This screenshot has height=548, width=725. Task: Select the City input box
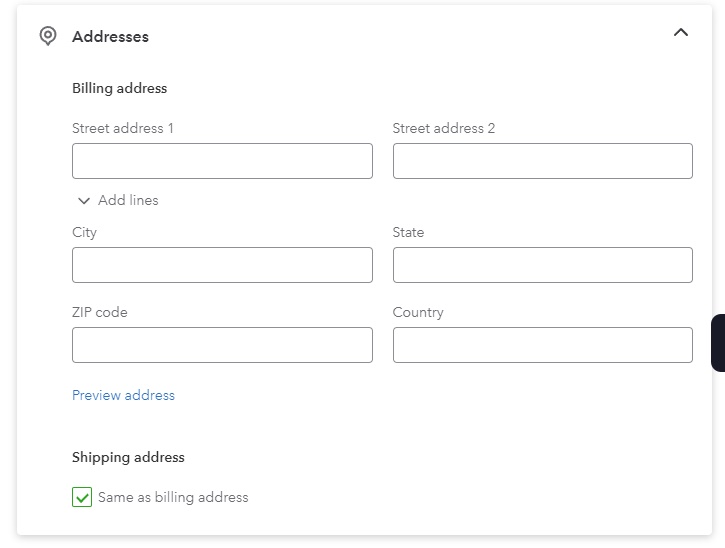(x=222, y=265)
